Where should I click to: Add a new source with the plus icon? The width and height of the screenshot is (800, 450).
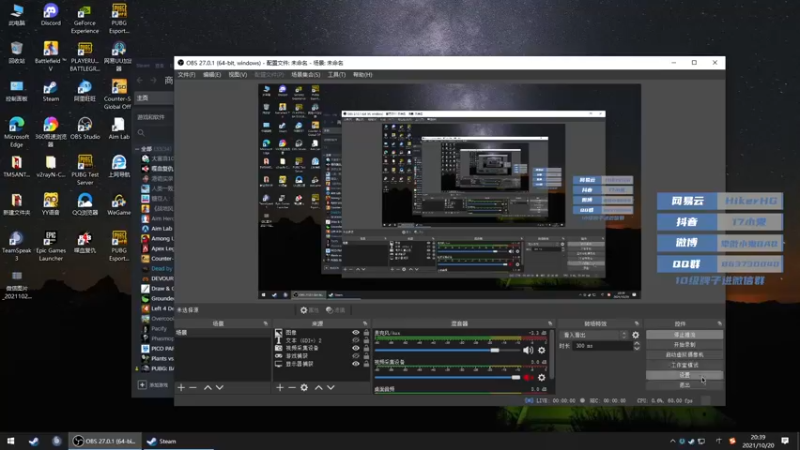(x=280, y=388)
